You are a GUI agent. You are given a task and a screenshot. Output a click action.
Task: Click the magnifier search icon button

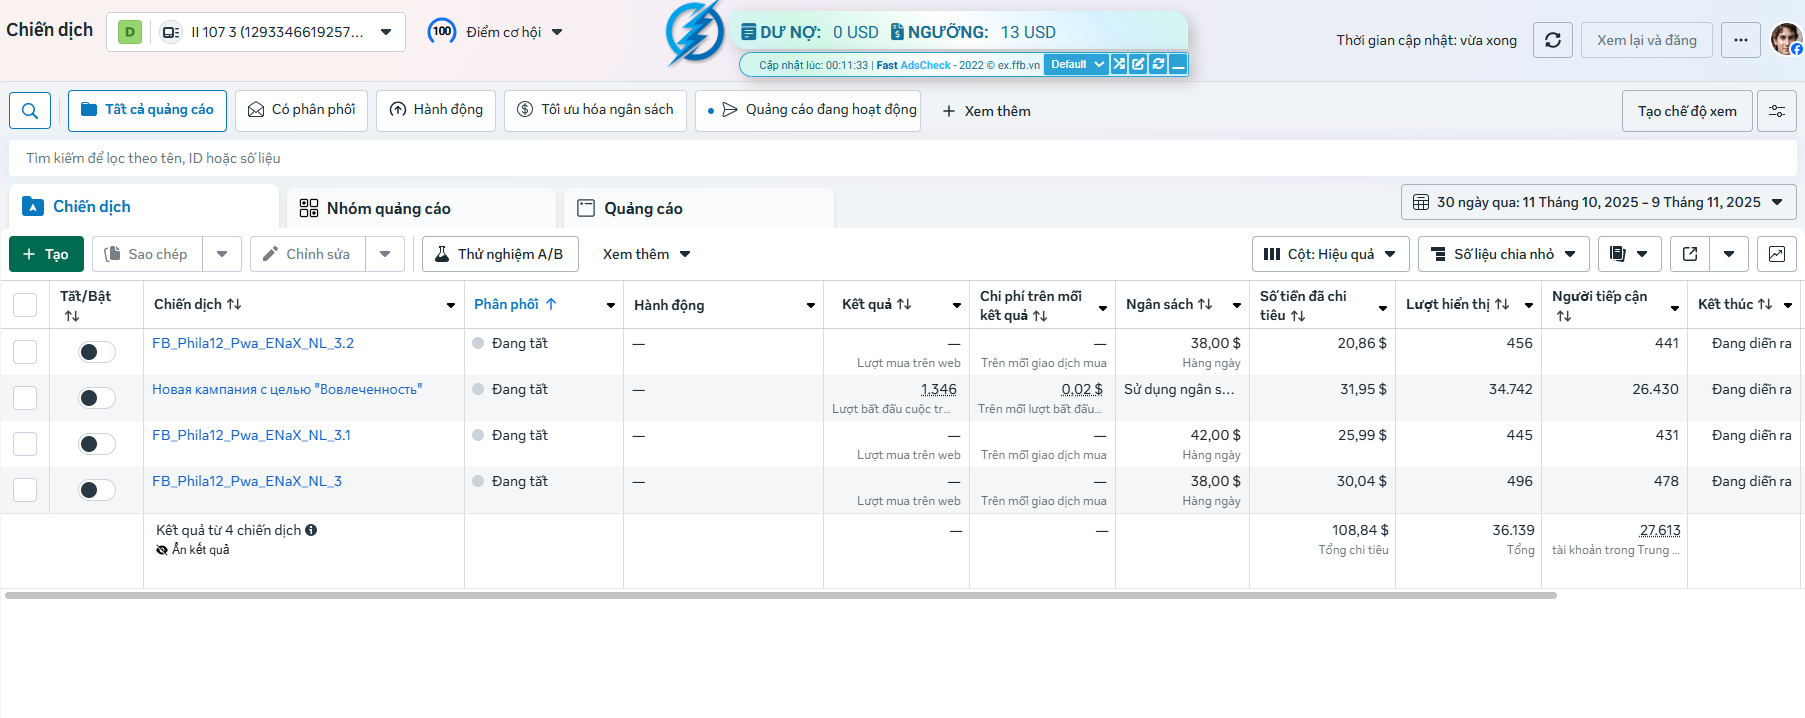30,111
